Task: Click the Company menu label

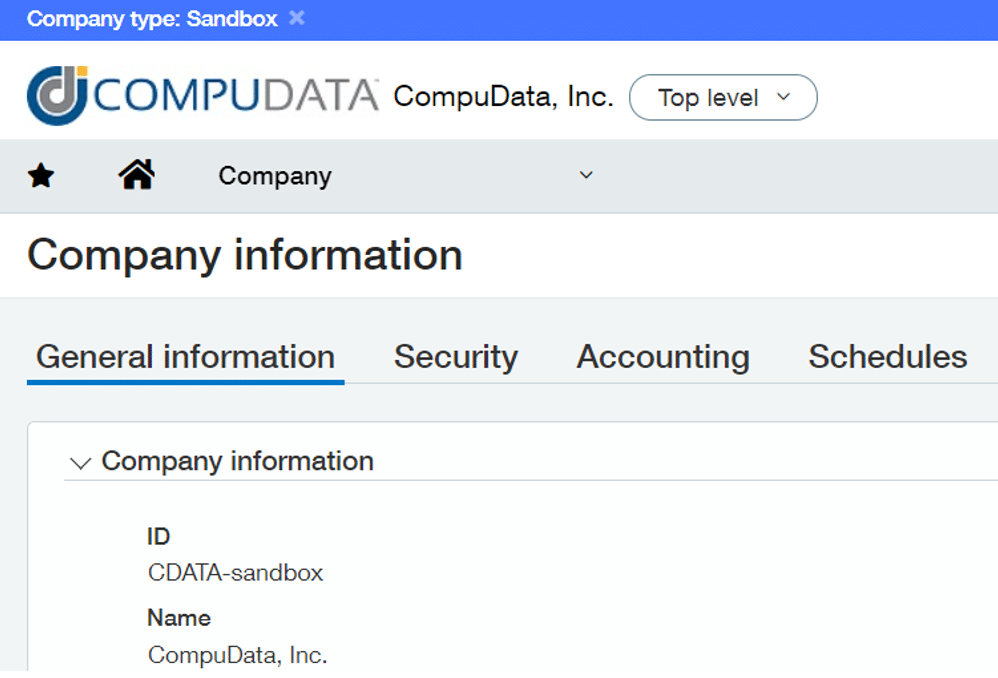Action: pos(274,176)
